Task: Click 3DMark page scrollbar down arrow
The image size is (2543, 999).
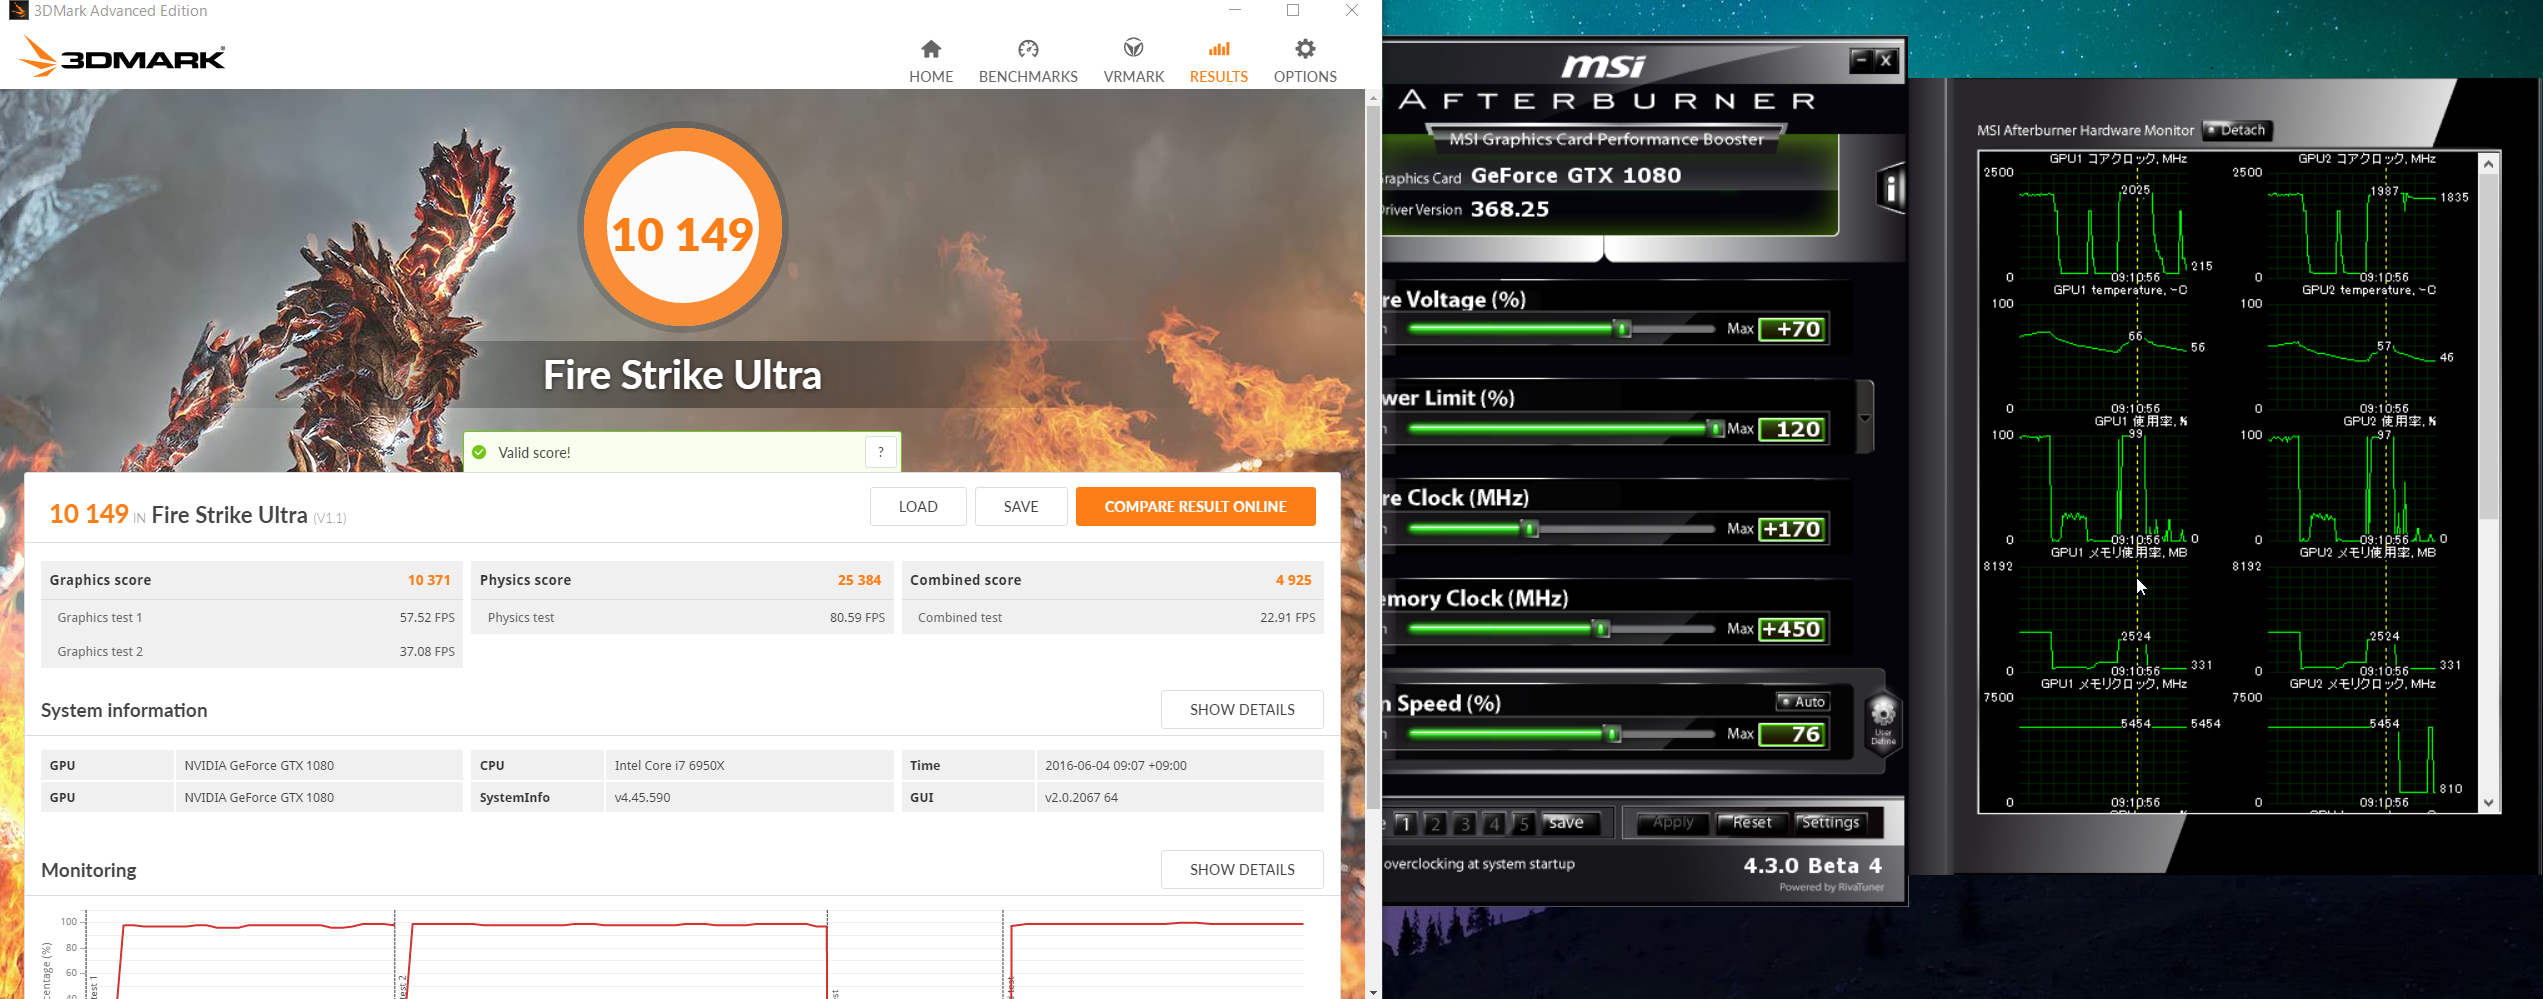Action: (1373, 991)
